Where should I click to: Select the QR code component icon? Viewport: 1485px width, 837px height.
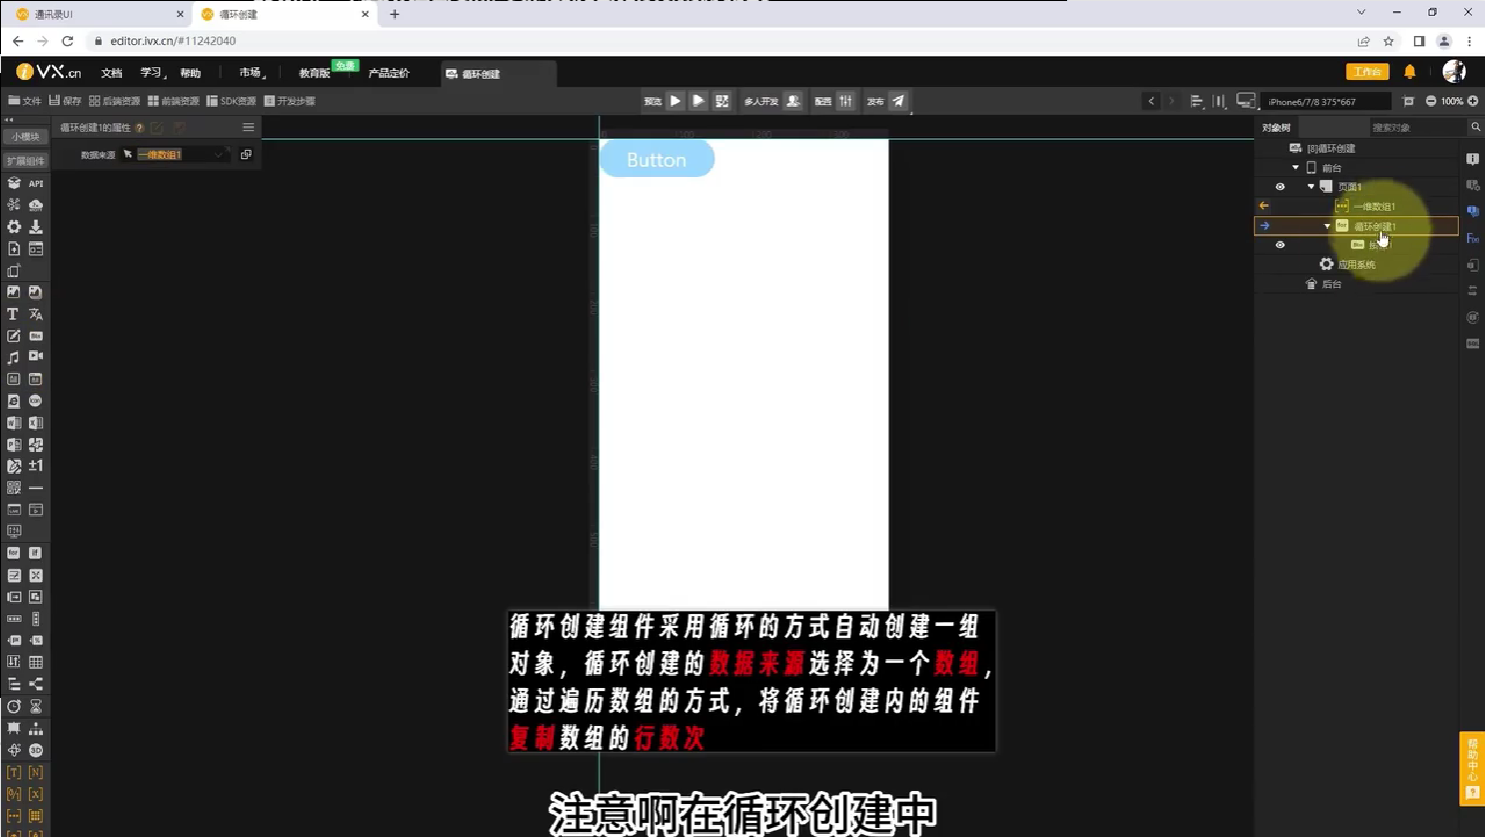(13, 488)
